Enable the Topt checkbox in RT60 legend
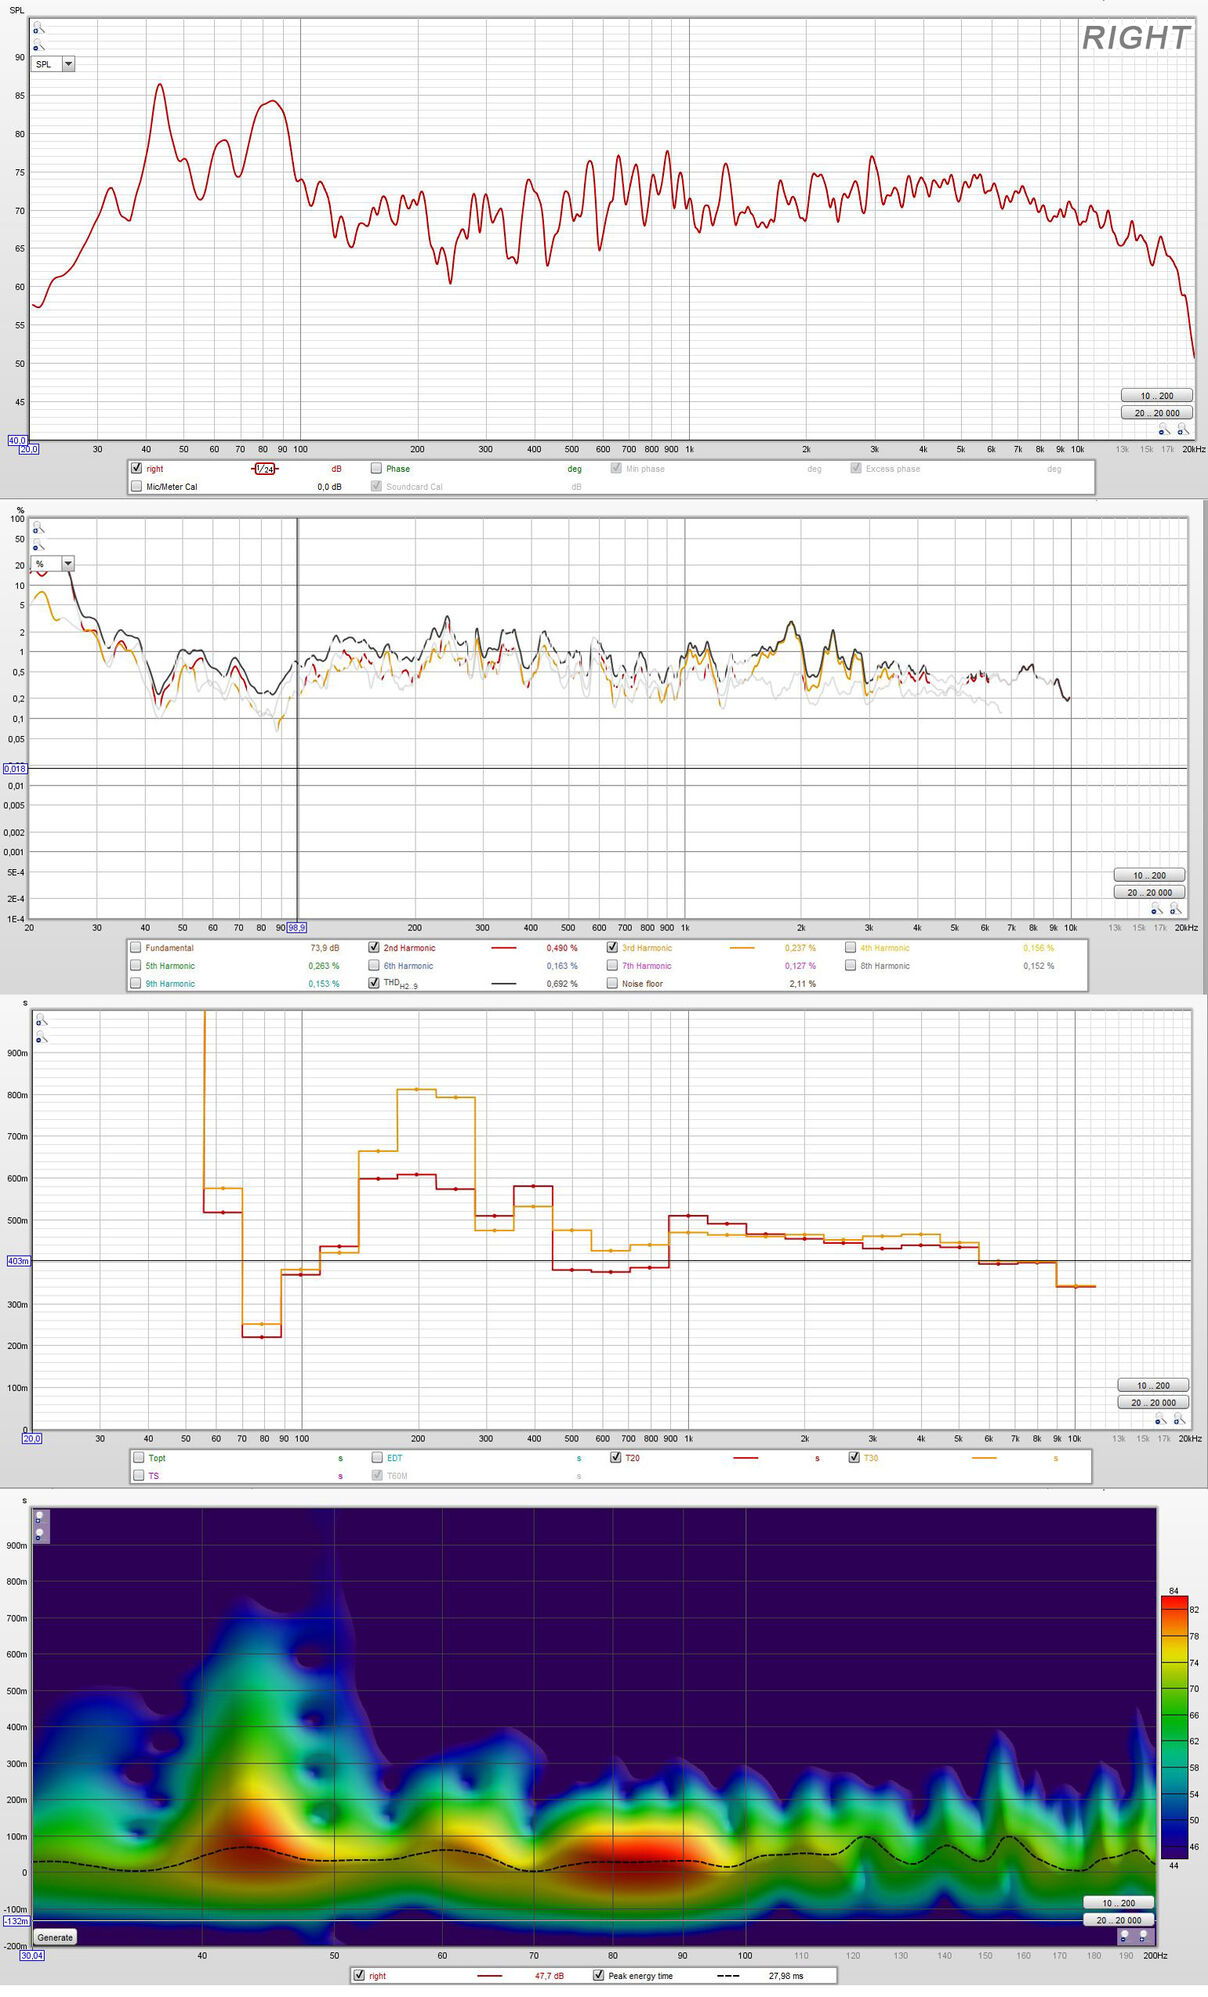 coord(139,1457)
